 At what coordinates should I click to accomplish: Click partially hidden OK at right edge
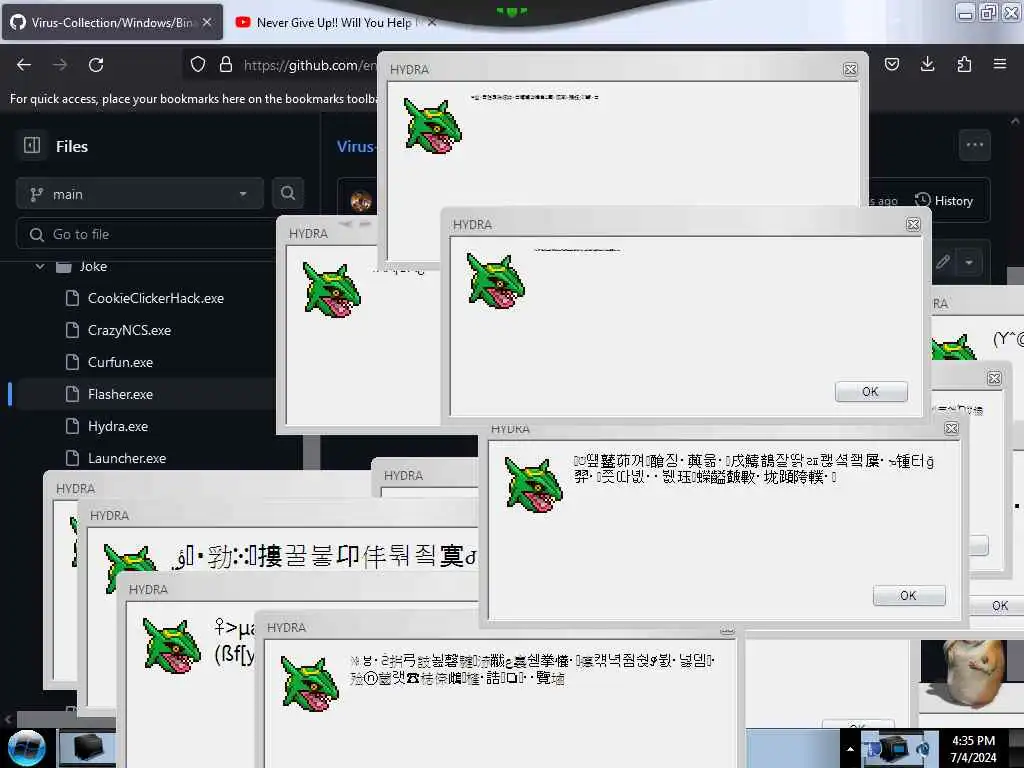coord(999,605)
